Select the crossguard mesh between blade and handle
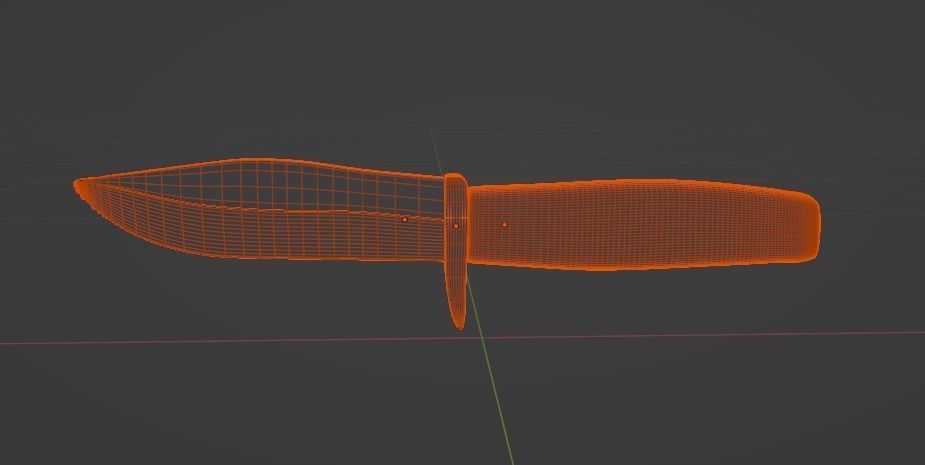Image resolution: width=925 pixels, height=465 pixels. click(455, 251)
